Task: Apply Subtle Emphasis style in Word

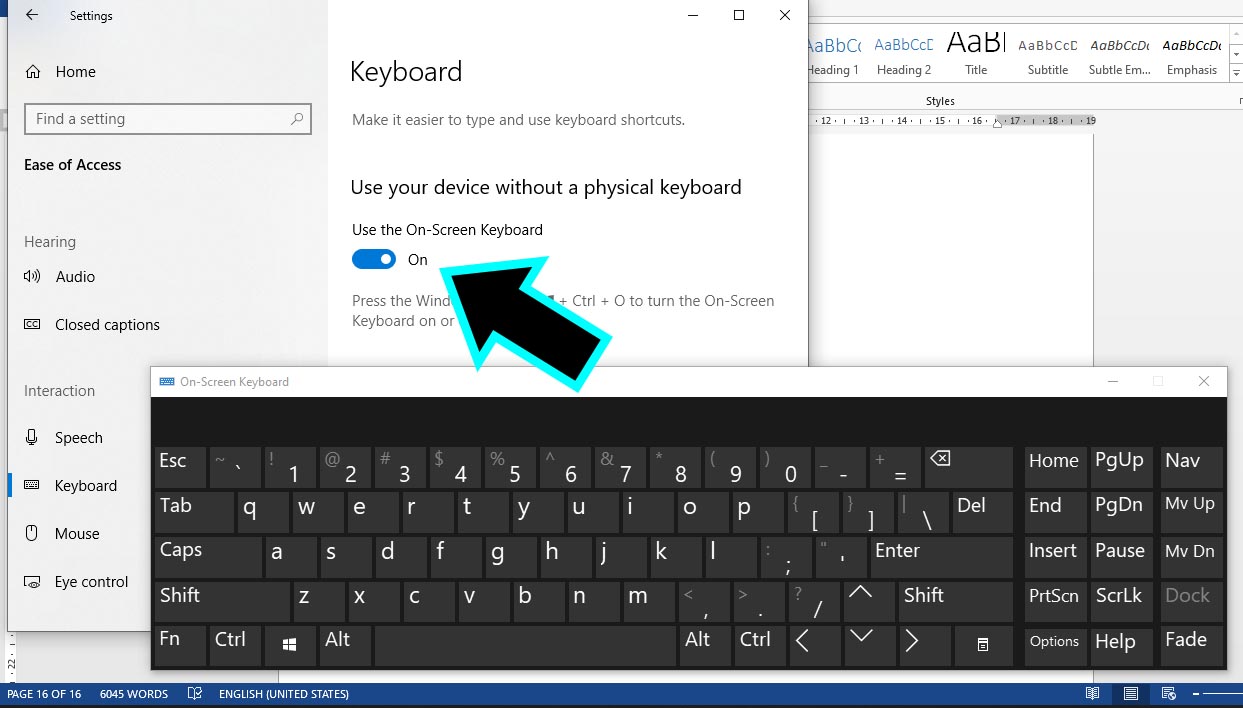Action: tap(1120, 53)
